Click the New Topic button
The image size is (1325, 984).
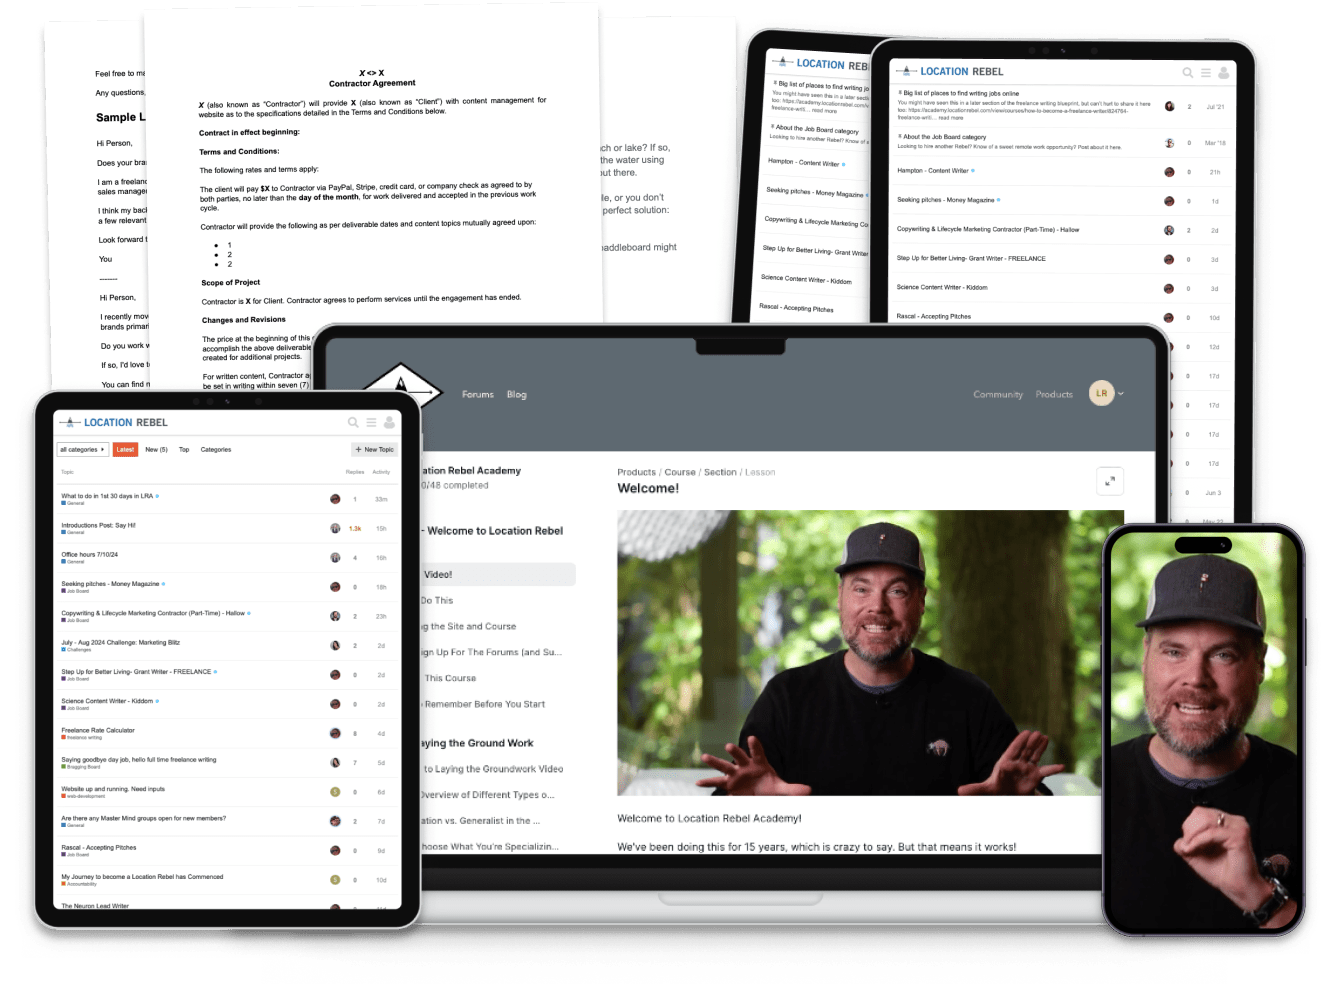[375, 450]
